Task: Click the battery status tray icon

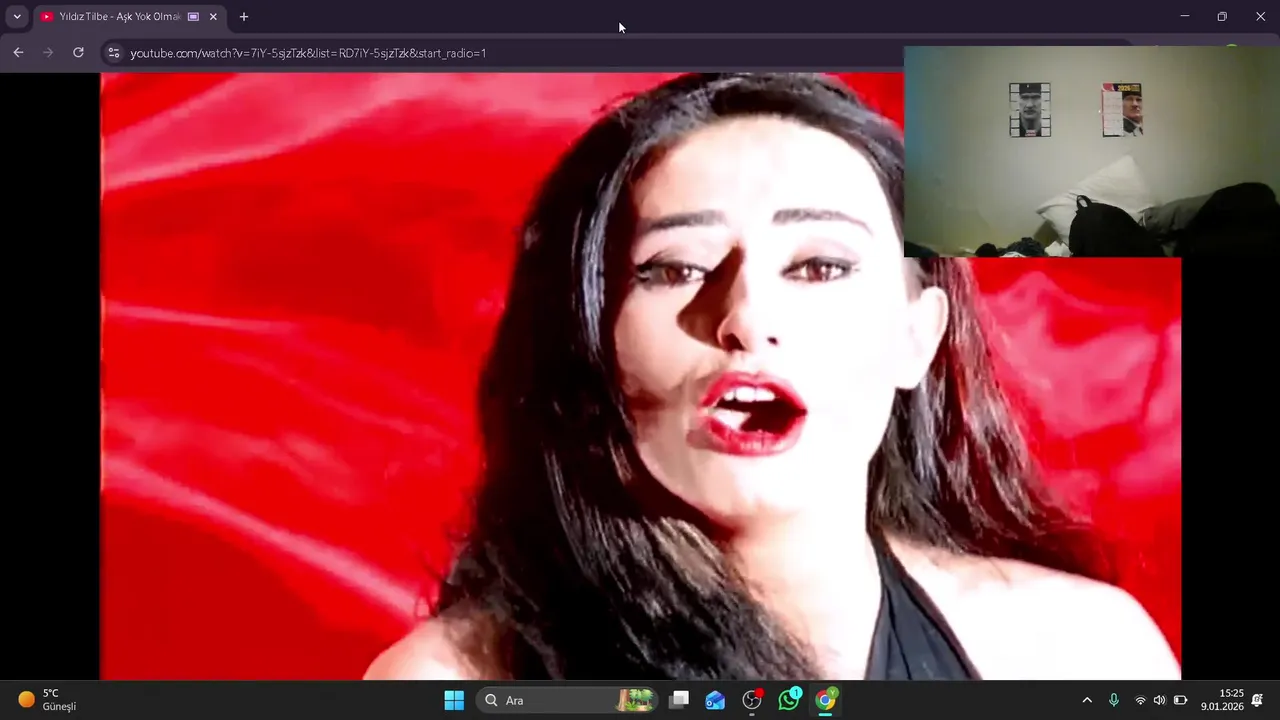Action: [x=1180, y=700]
